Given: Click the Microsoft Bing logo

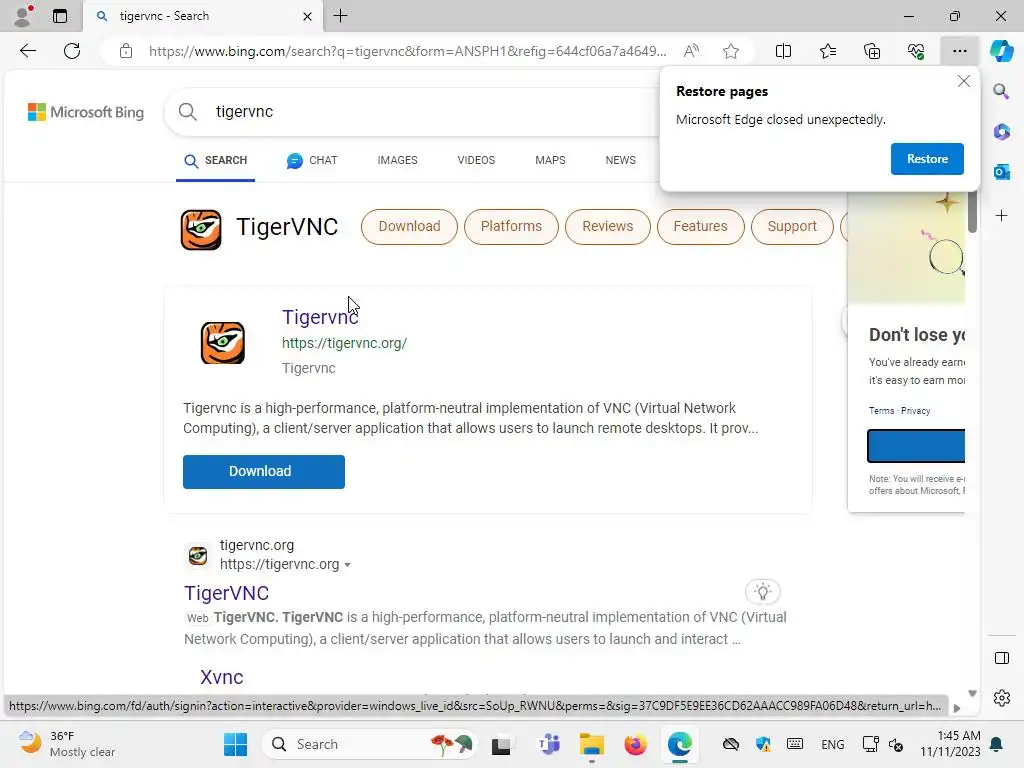Looking at the screenshot, I should 86,112.
